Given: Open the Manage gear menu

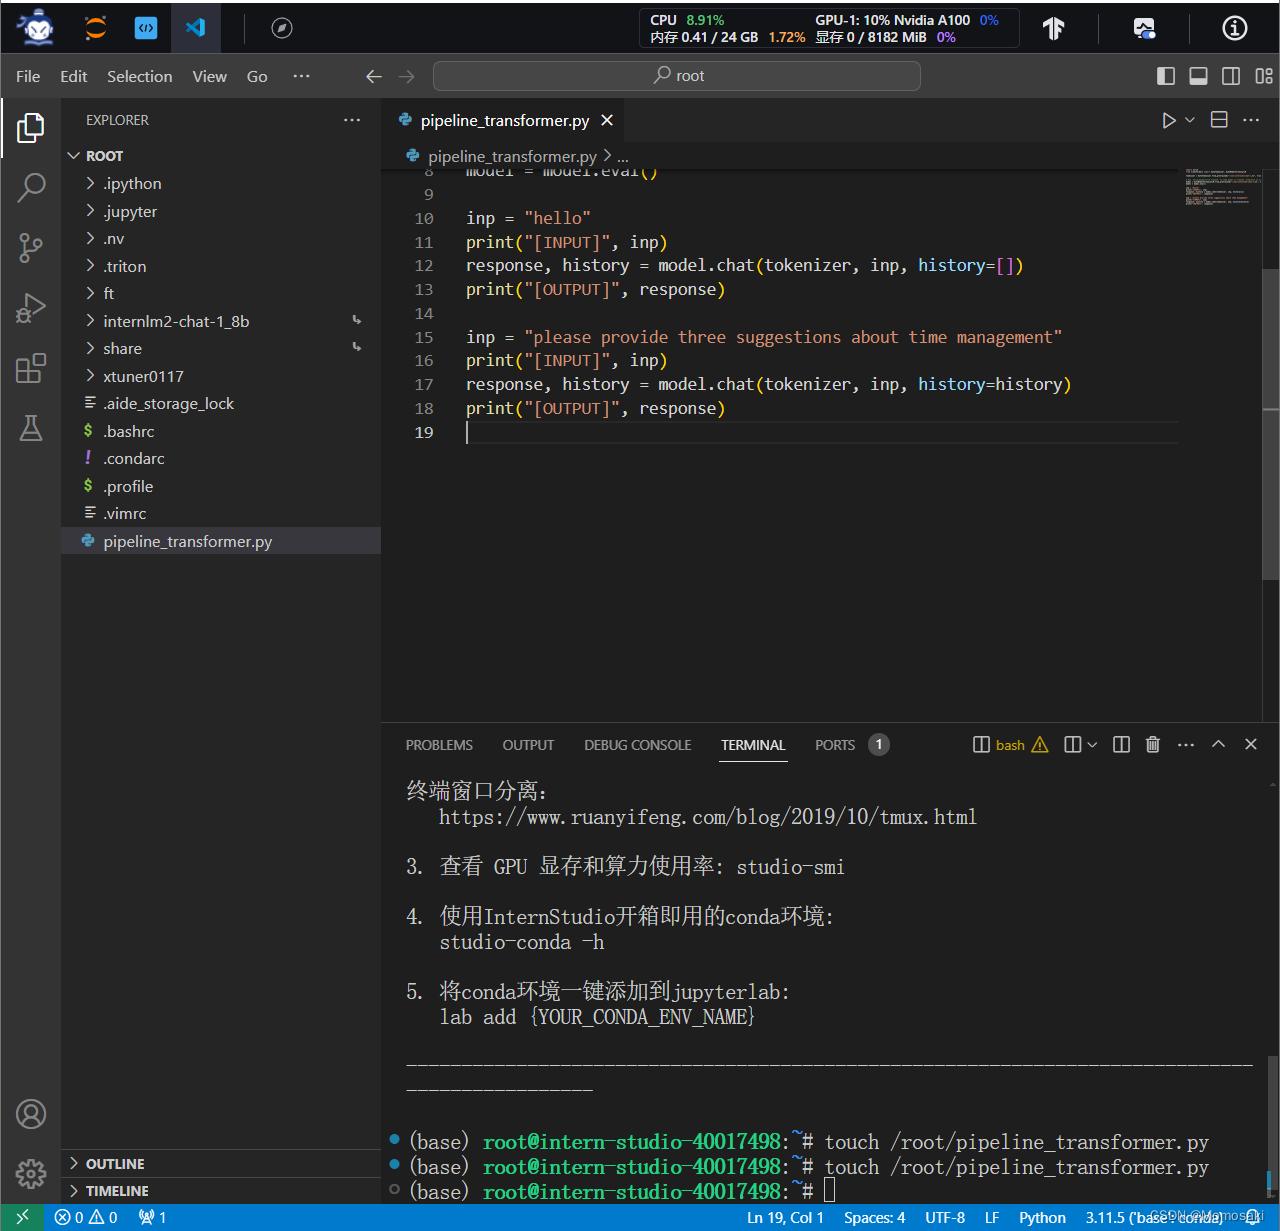Looking at the screenshot, I should point(31,1173).
